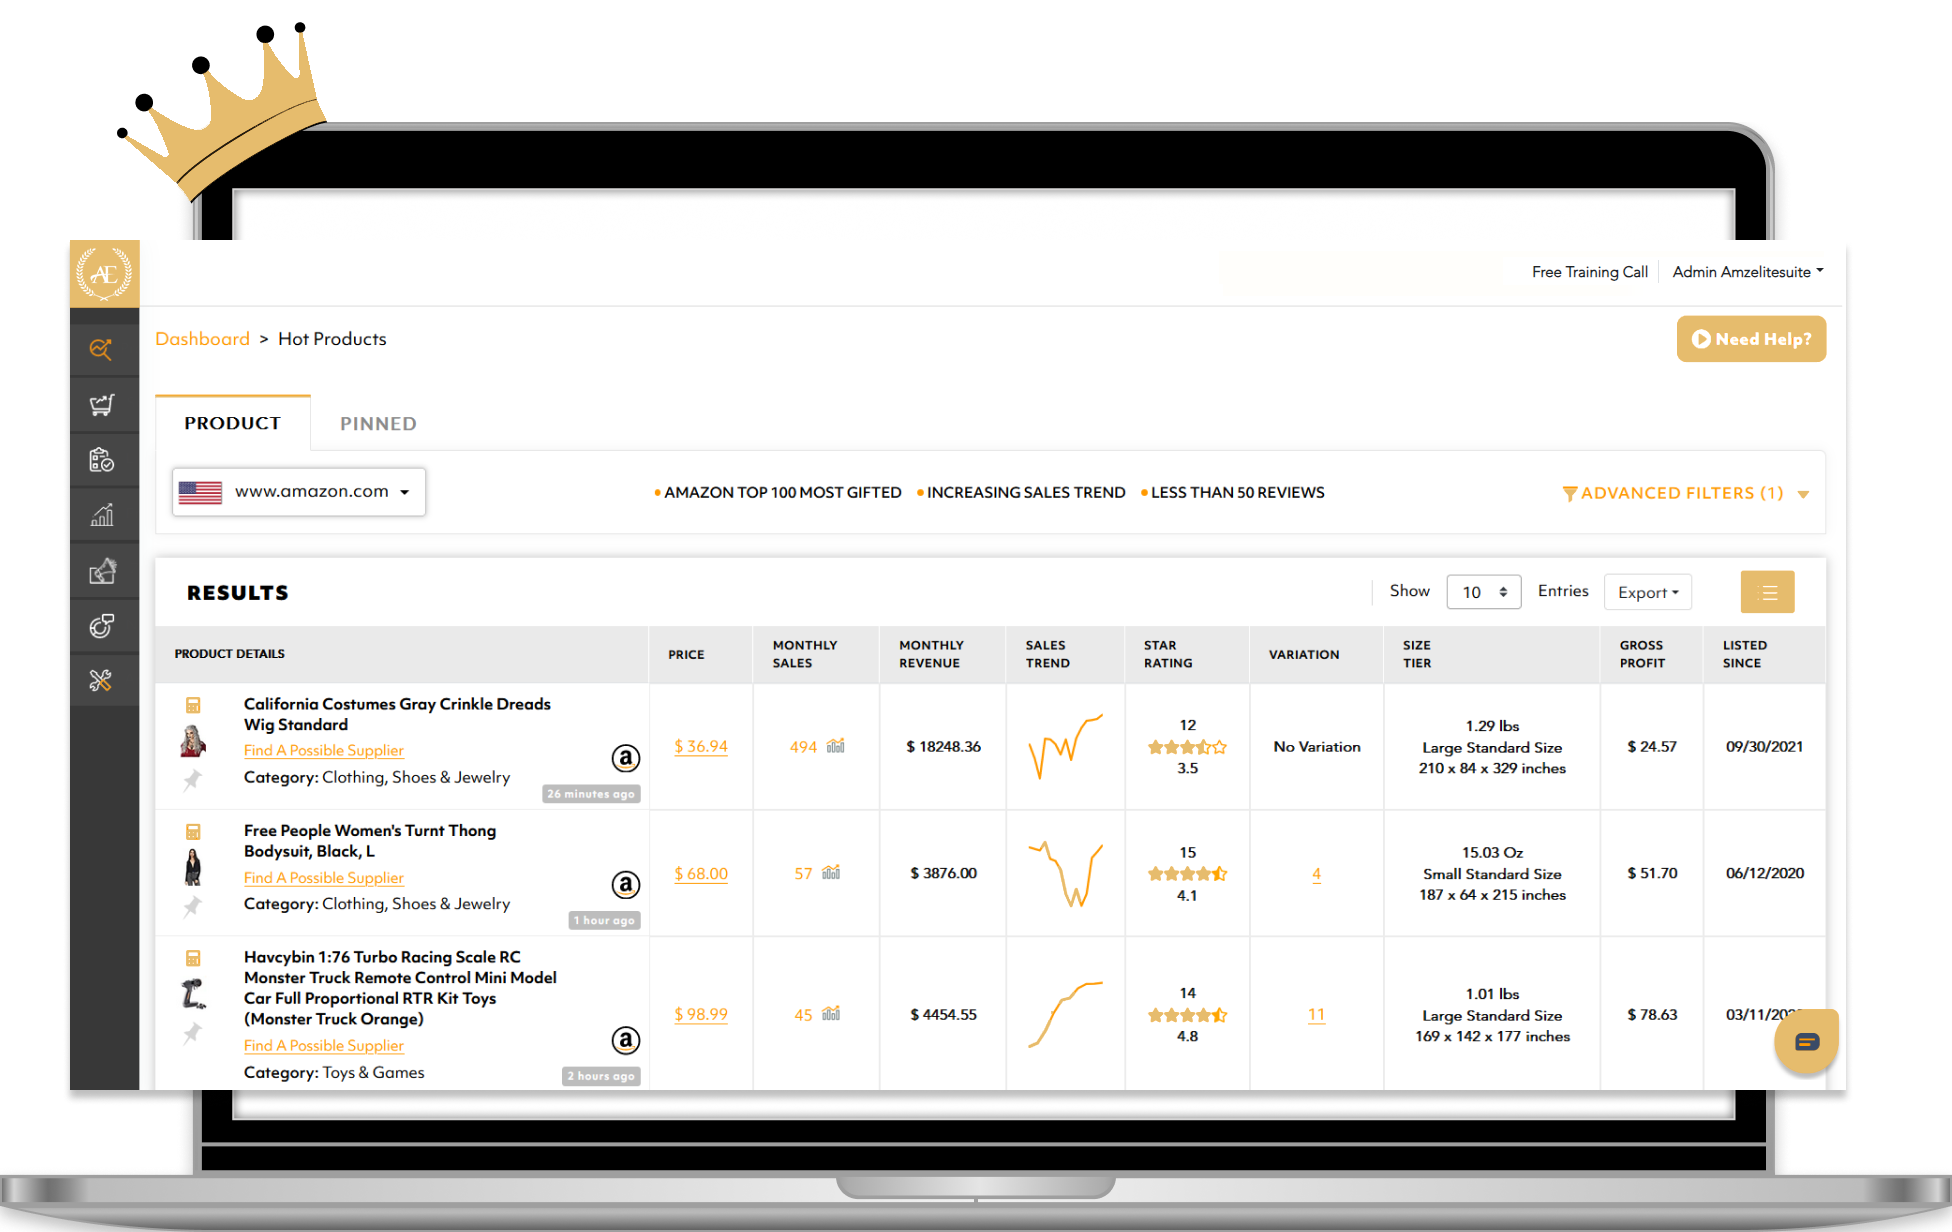Click the $ 36.94 price link
The width and height of the screenshot is (1952, 1232).
click(701, 746)
